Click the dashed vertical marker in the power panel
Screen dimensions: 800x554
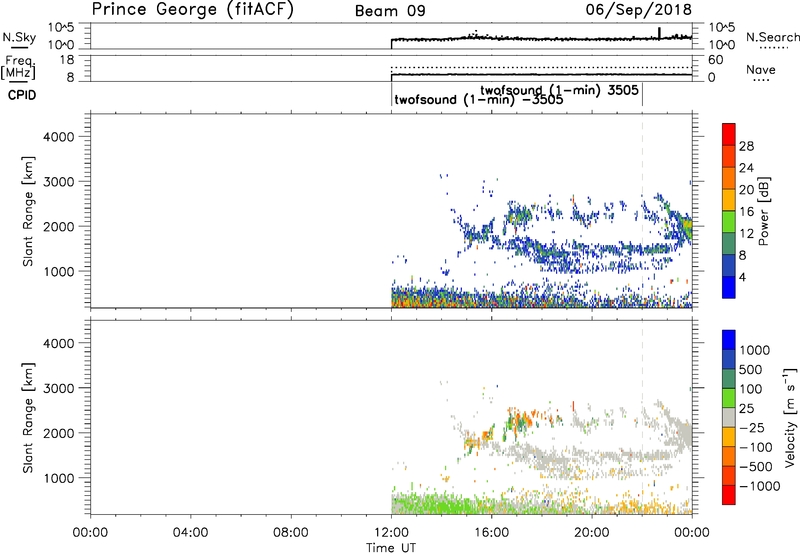(x=642, y=210)
